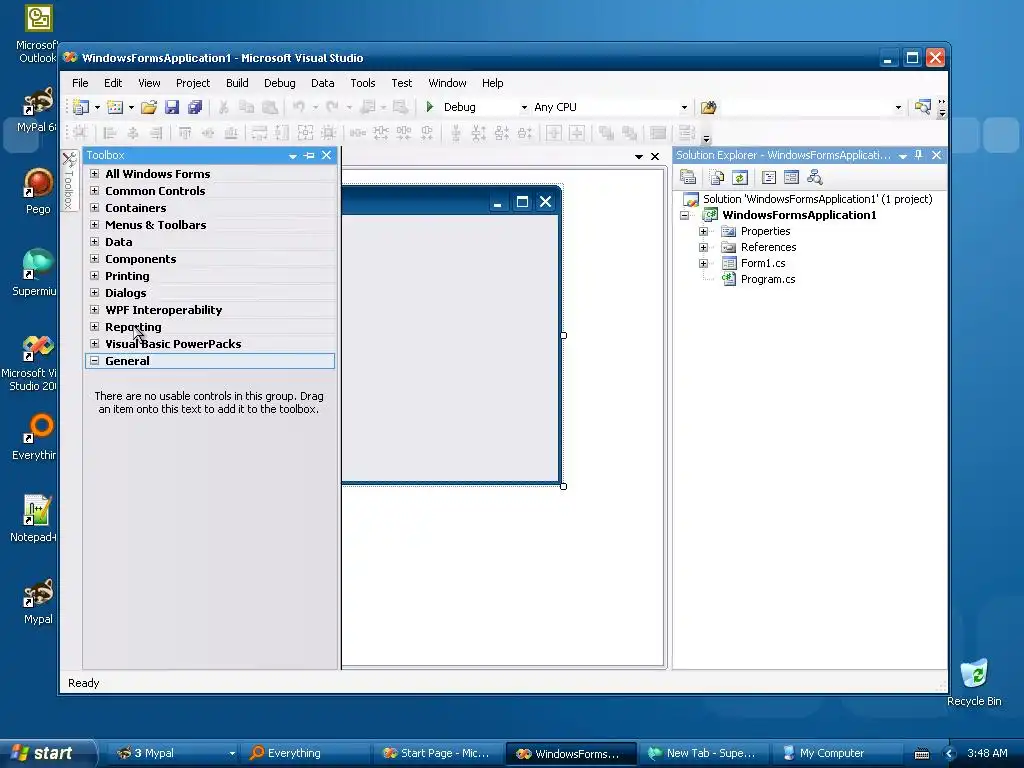Save the current file with the floppy icon
This screenshot has height=768, width=1024.
click(172, 107)
